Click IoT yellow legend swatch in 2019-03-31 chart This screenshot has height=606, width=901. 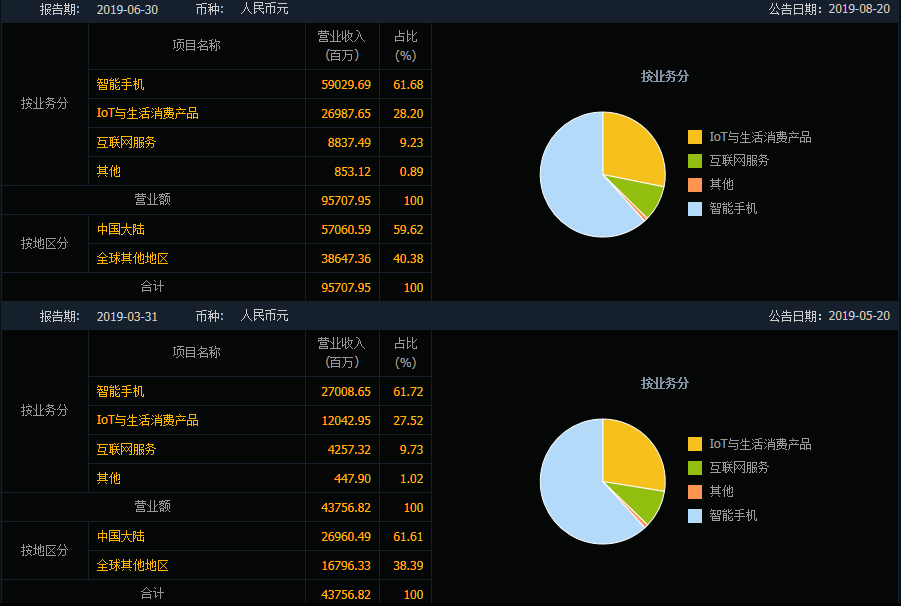coord(695,443)
